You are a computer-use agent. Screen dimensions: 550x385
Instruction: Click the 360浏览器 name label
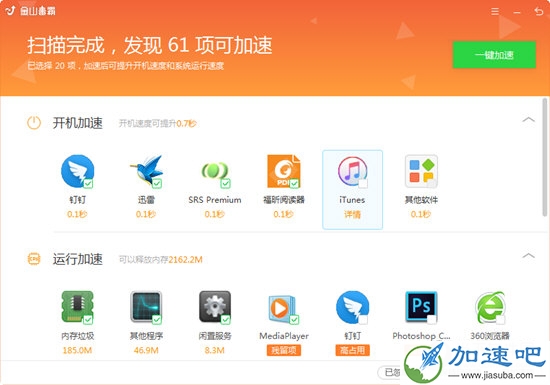(x=490, y=336)
